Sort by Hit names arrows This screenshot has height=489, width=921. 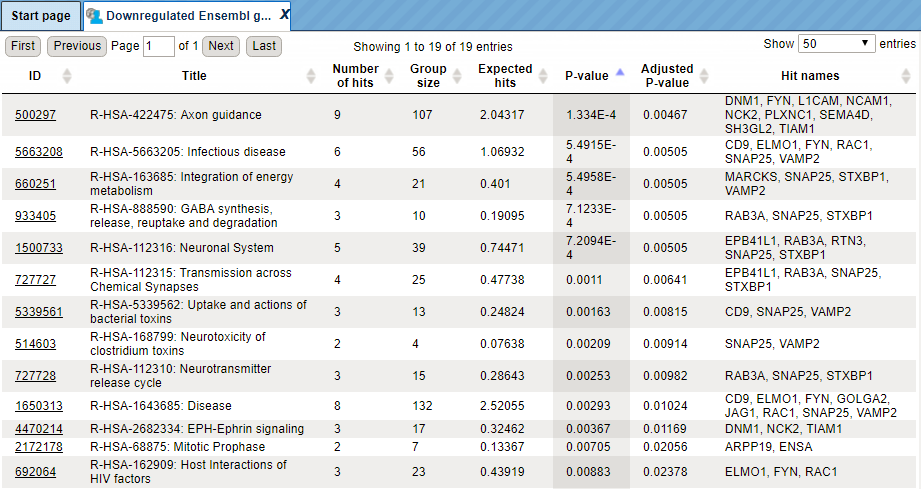[x=906, y=76]
